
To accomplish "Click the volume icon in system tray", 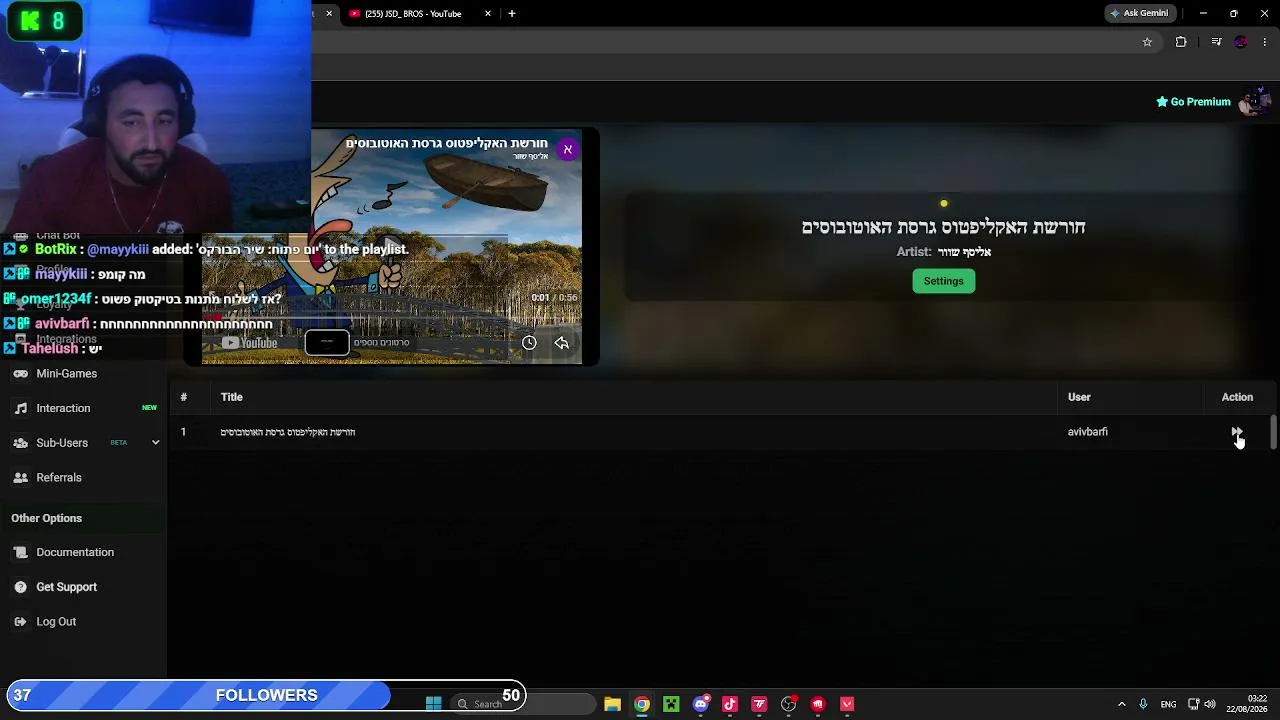I will pos(1210,704).
